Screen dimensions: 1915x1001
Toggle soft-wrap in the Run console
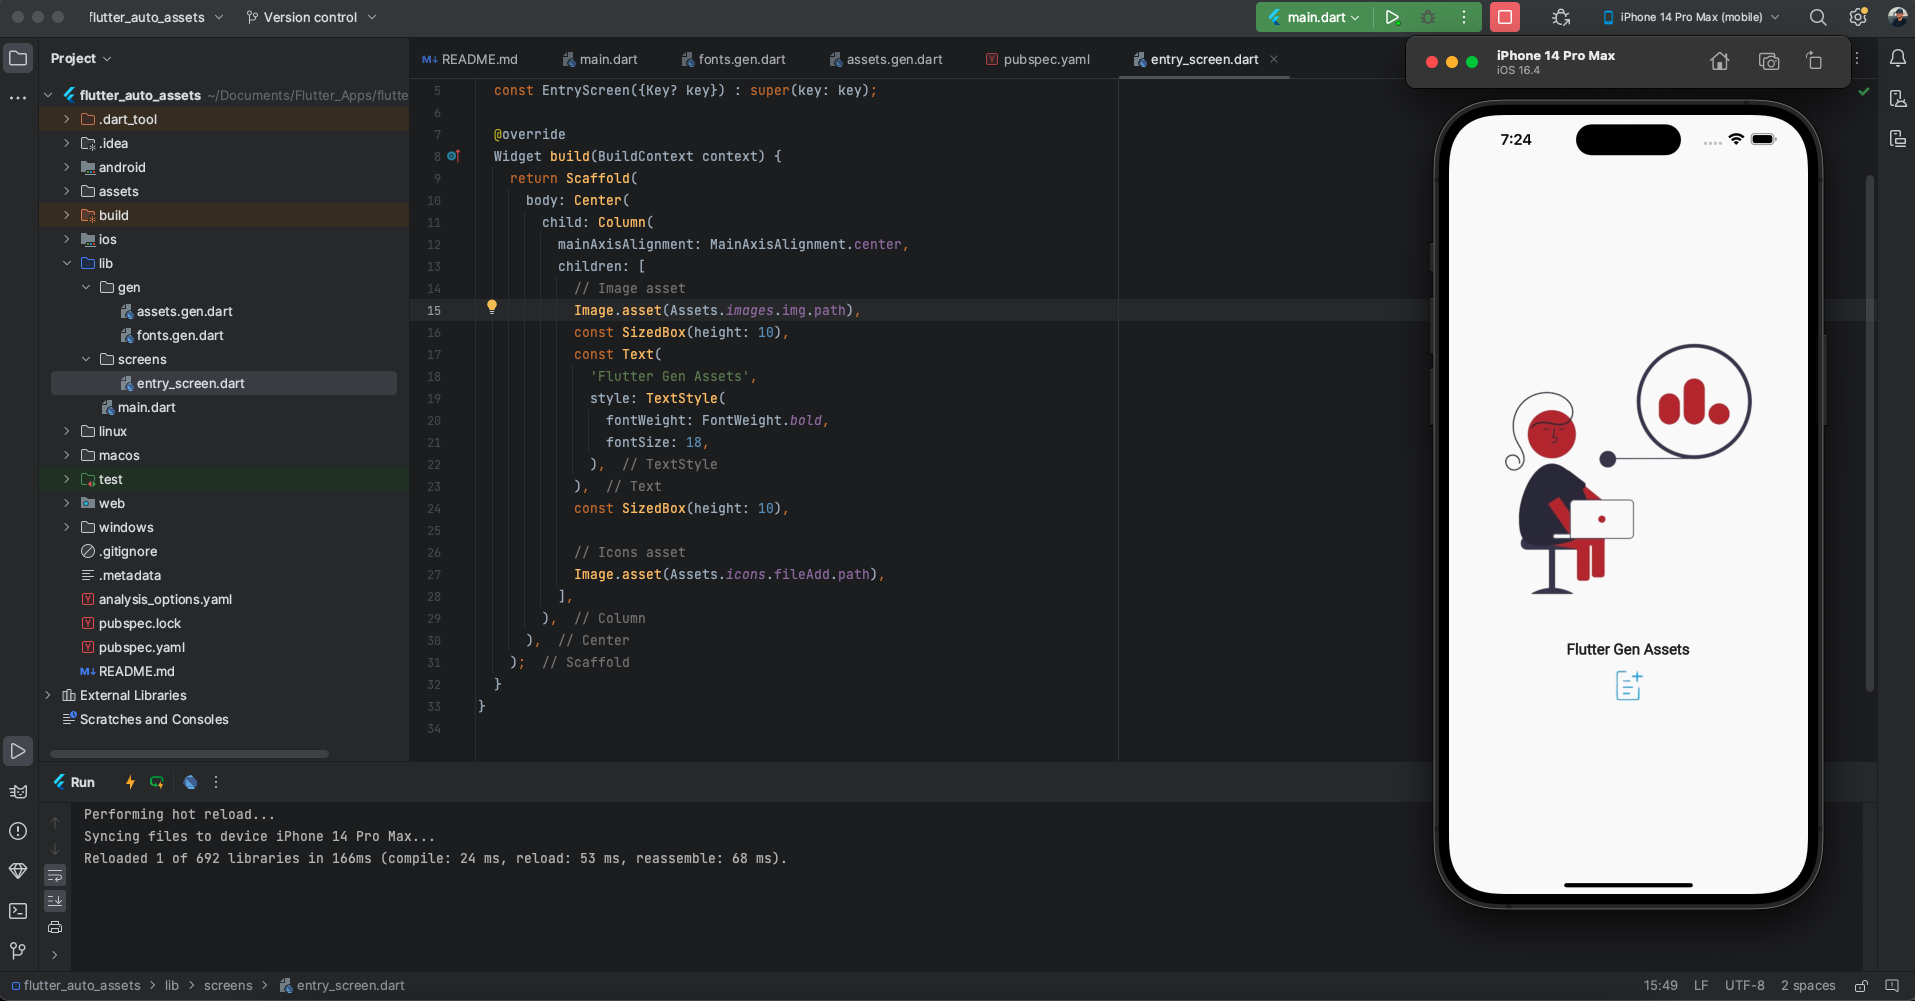[54, 875]
